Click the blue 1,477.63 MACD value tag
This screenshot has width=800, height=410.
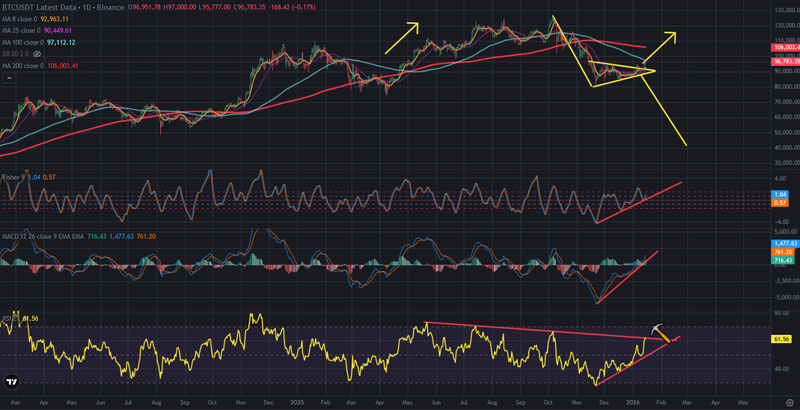tap(783, 243)
